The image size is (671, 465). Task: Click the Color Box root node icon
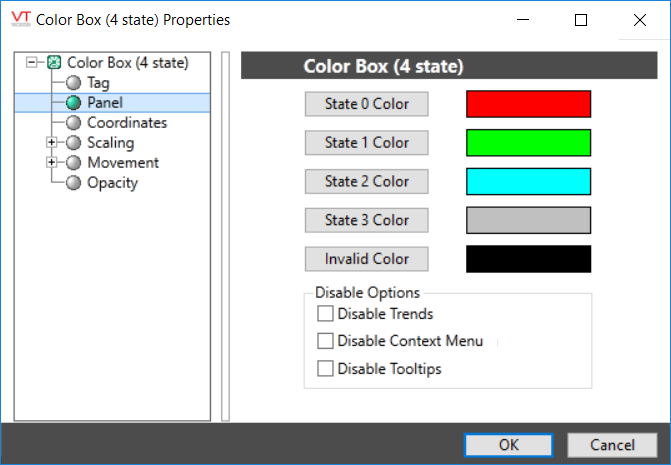pyautogui.click(x=55, y=63)
